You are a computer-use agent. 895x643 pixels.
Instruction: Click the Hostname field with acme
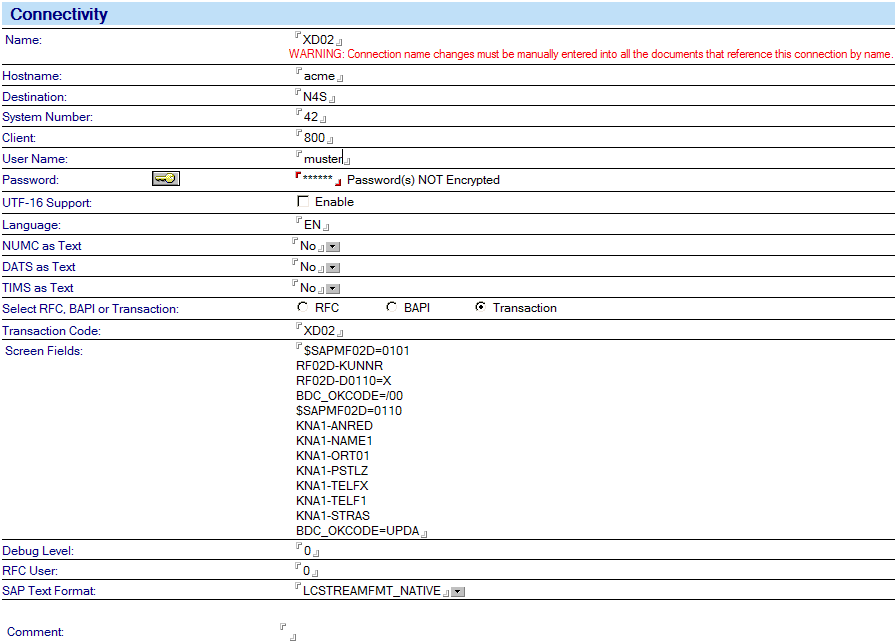point(320,76)
